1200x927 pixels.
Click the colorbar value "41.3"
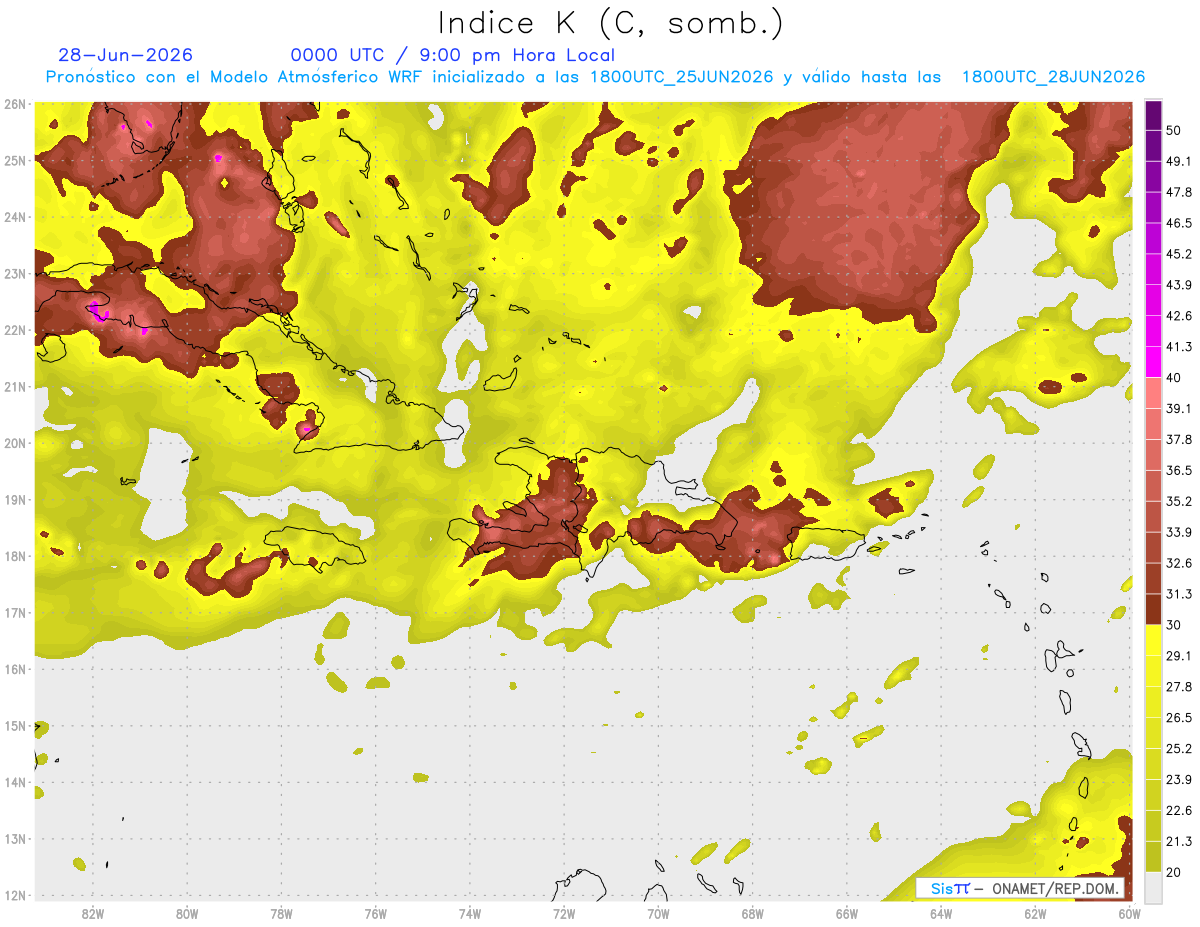[1179, 347]
